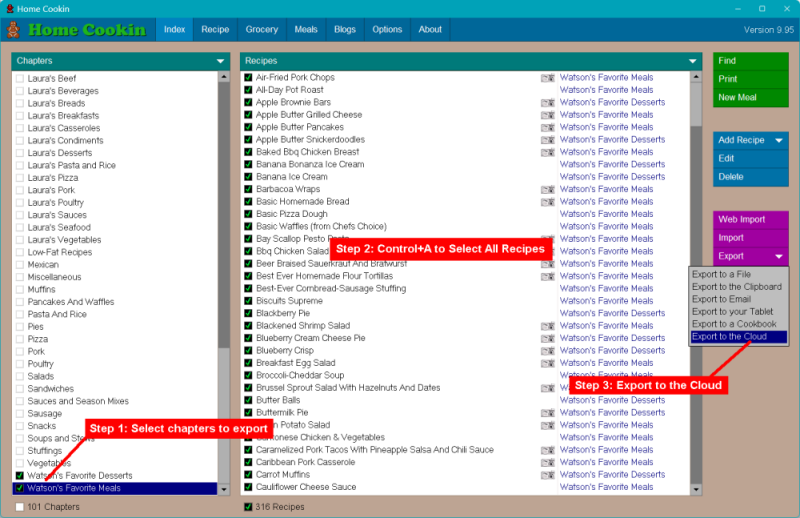
Task: Select the Laura's Seafood chapter row
Action: [115, 228]
